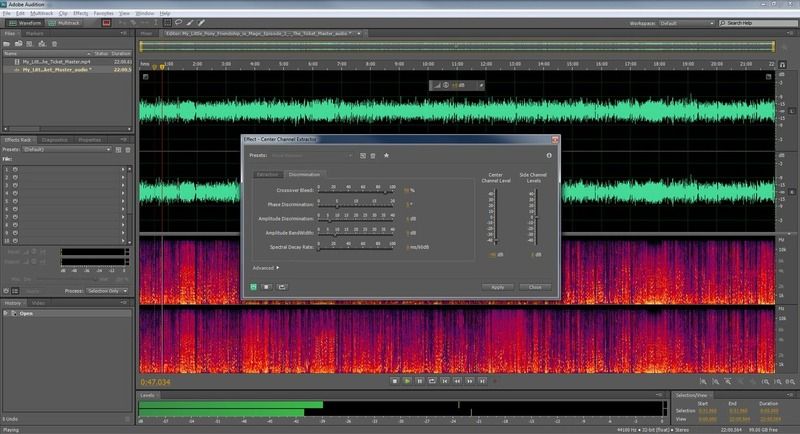Delete preset trash icon in effect dialog
This screenshot has width=800, height=434.
373,156
